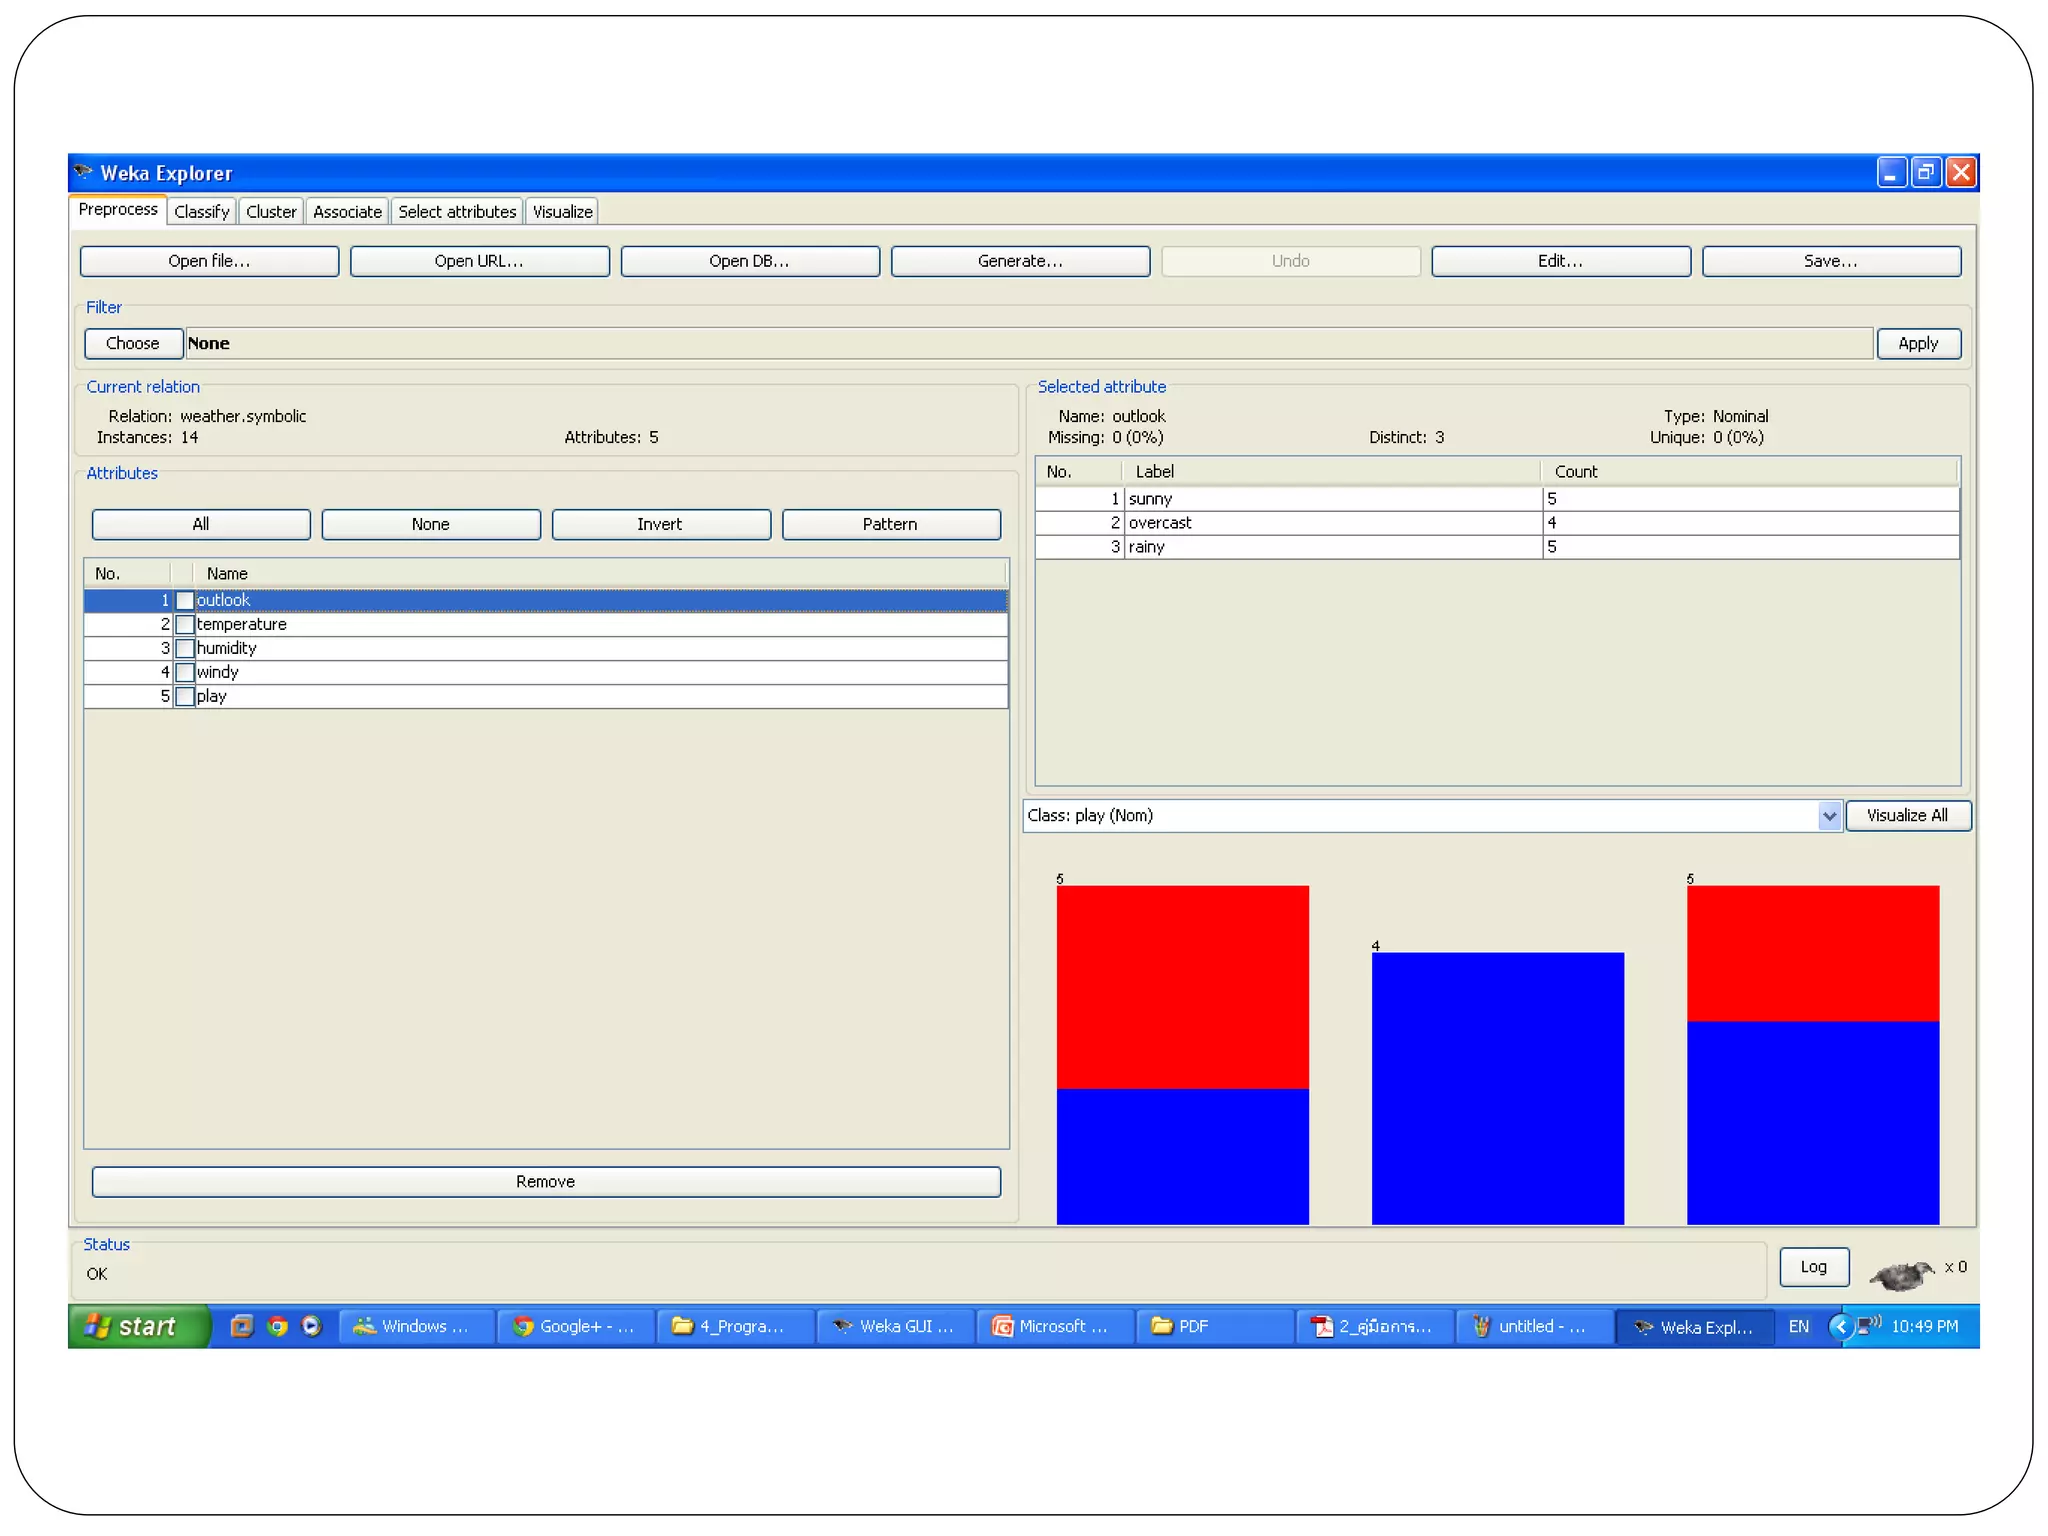Screen dimensions: 2048x1536
Task: Open the Select attributes tab
Action: pos(457,211)
